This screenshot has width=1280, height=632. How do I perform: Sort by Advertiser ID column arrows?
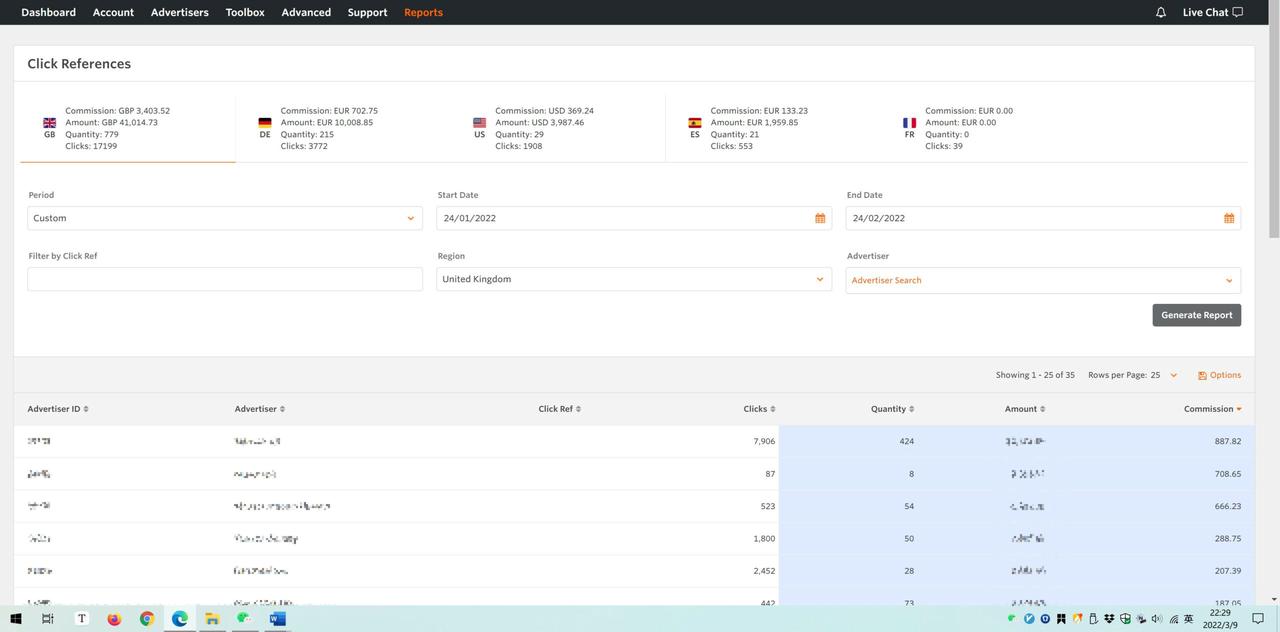86,409
